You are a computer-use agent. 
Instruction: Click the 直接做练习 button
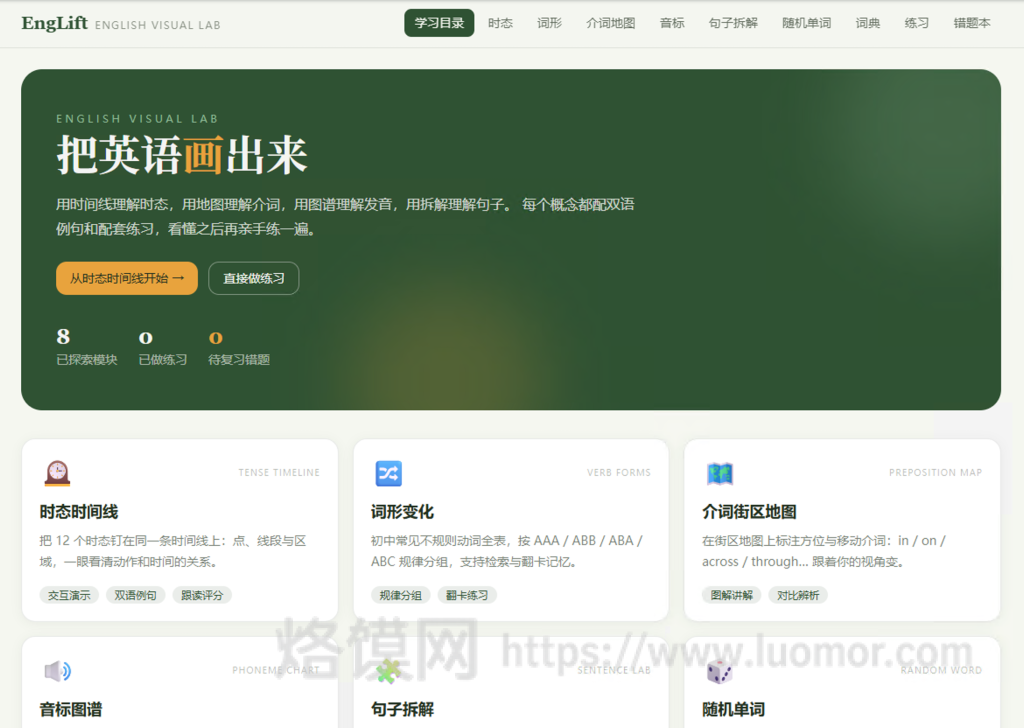coord(254,278)
